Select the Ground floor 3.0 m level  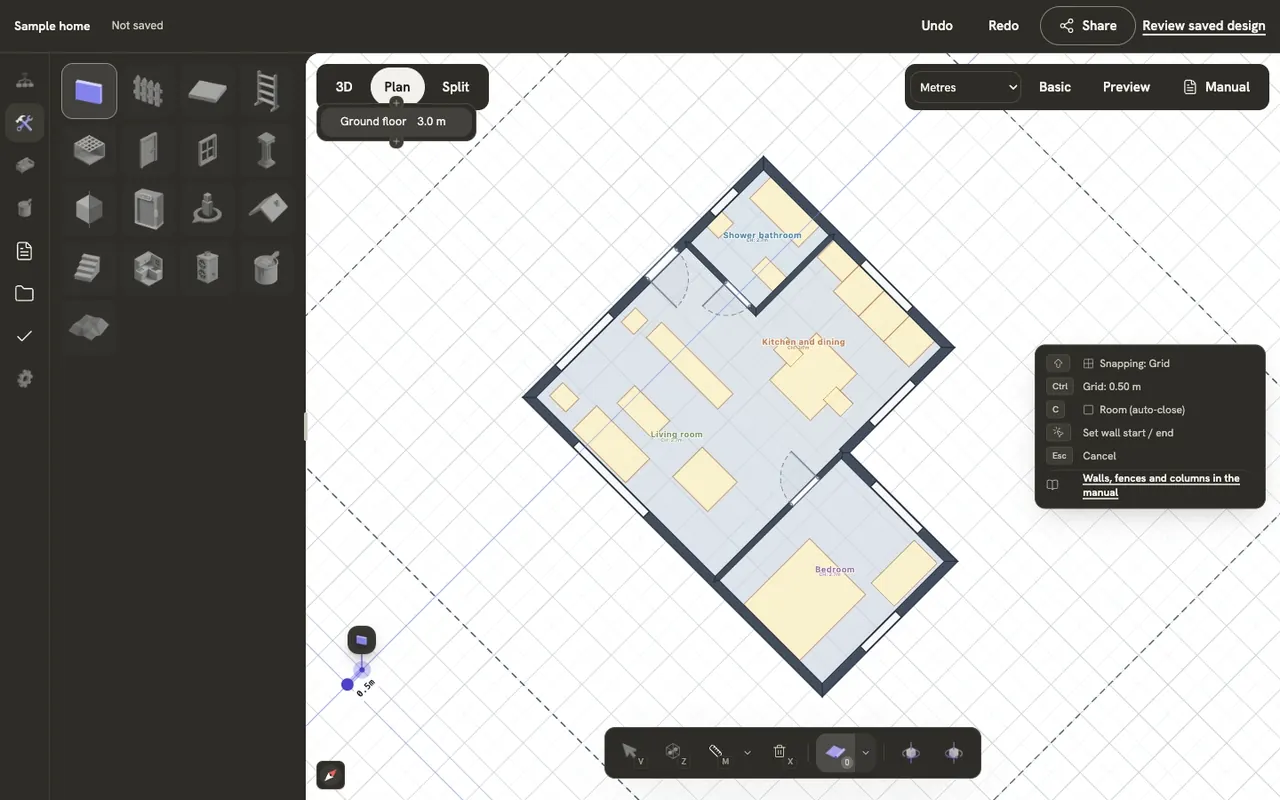(x=396, y=122)
